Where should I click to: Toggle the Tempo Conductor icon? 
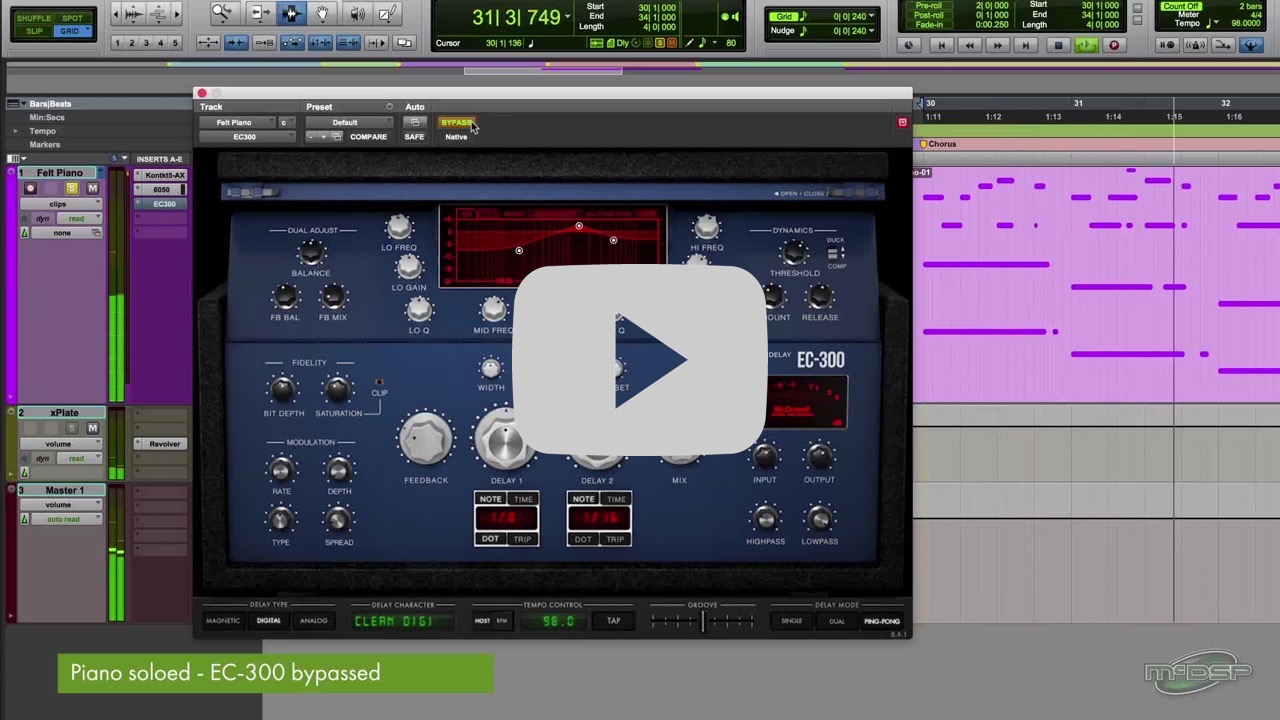[x=1251, y=45]
